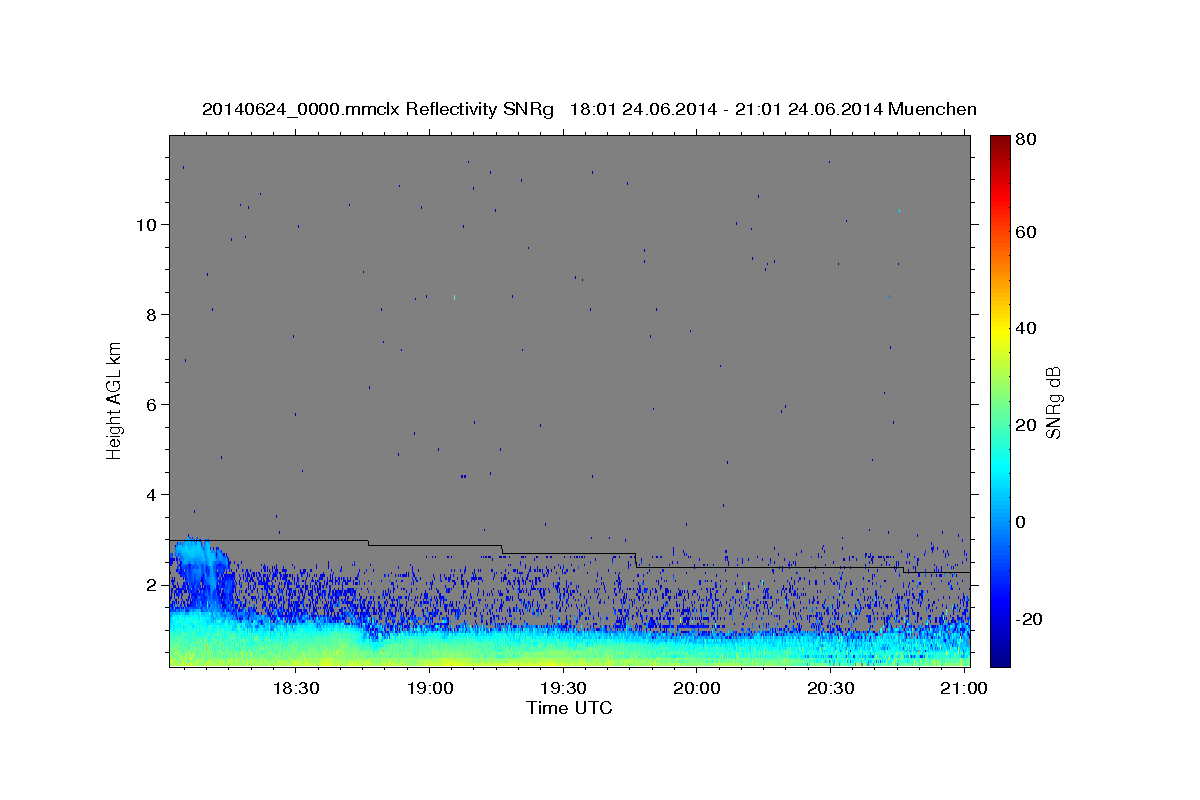
Task: Click the height tick label 8
Action: tap(151, 314)
